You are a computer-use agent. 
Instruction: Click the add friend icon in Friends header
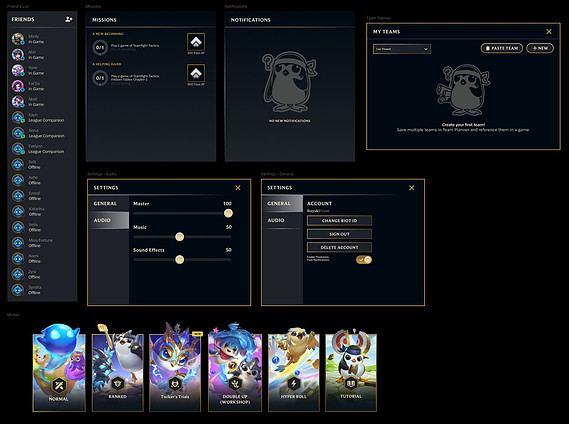point(69,19)
